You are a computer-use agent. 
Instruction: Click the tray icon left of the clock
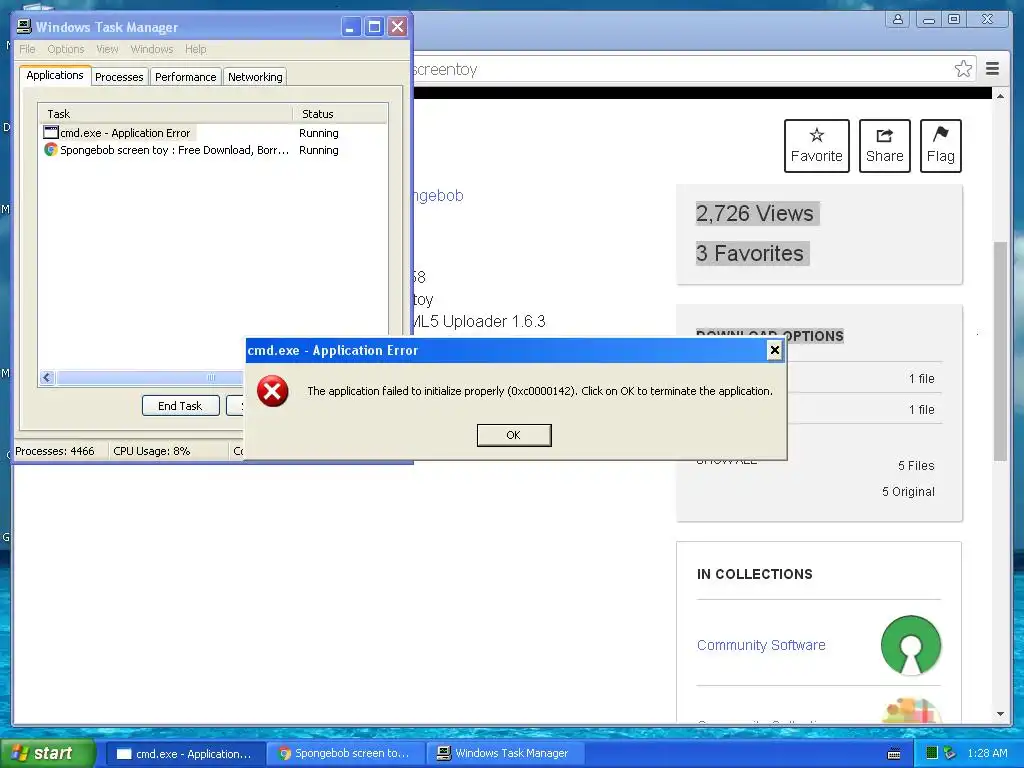pyautogui.click(x=950, y=753)
